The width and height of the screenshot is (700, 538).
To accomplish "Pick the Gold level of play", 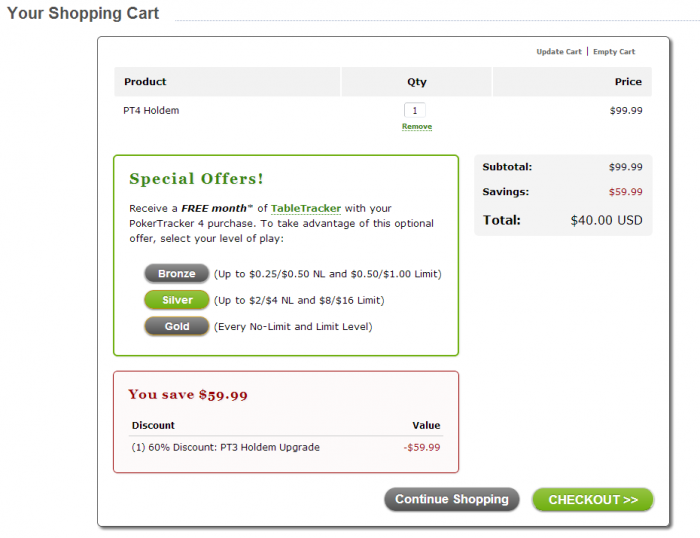I will coord(177,326).
